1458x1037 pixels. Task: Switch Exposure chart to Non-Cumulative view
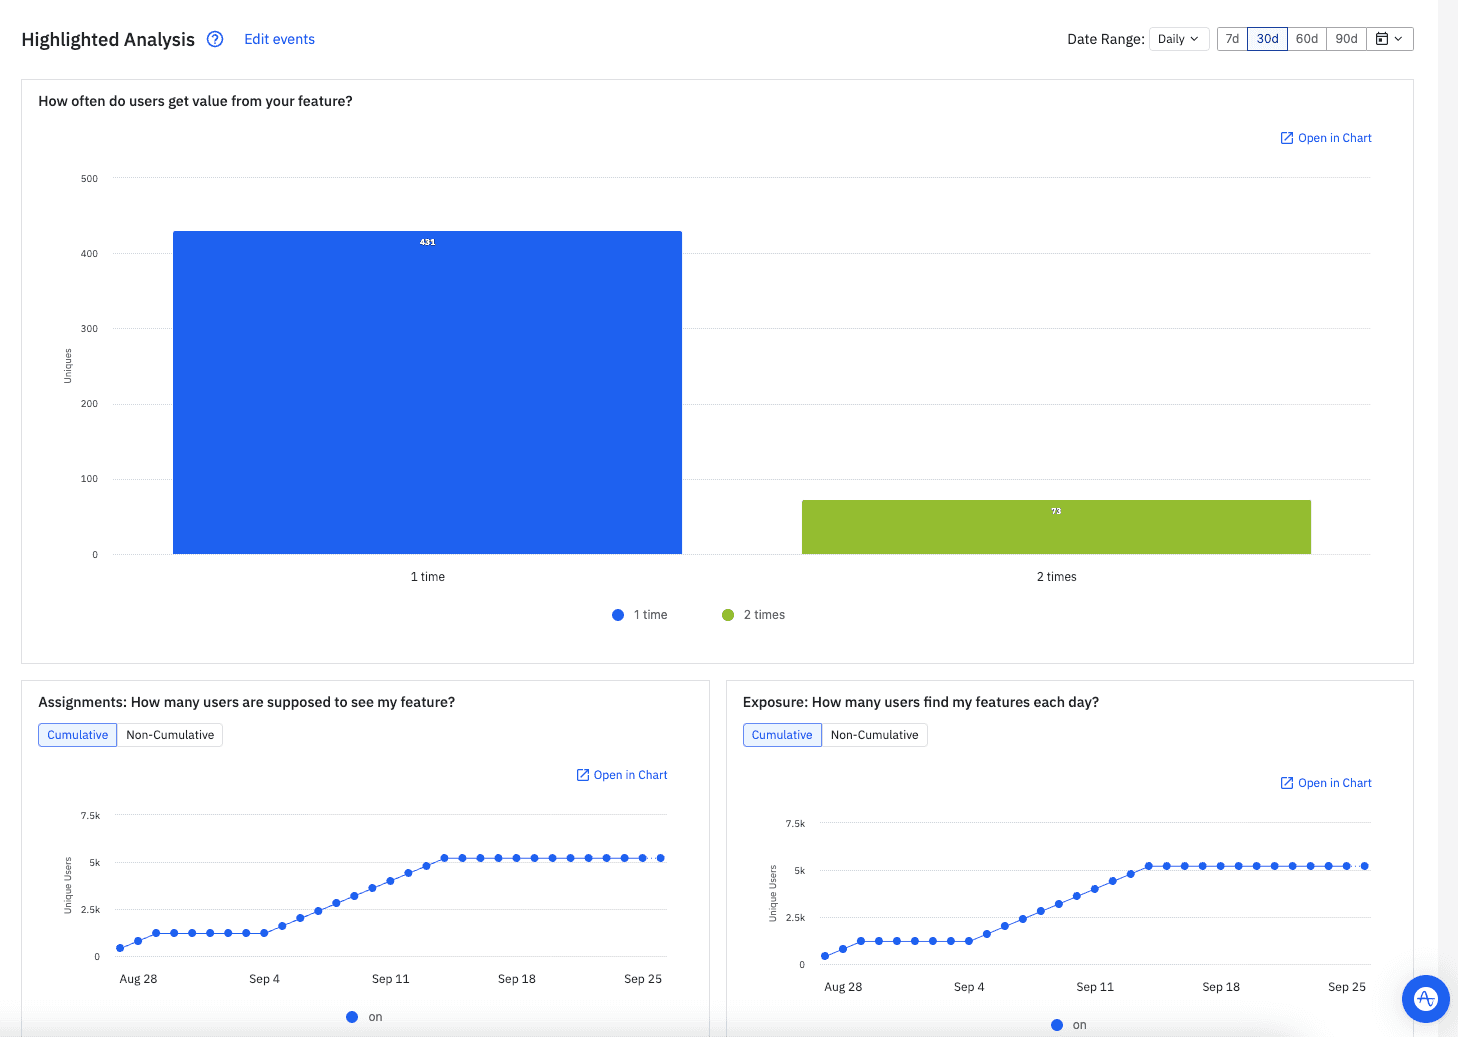pos(875,734)
